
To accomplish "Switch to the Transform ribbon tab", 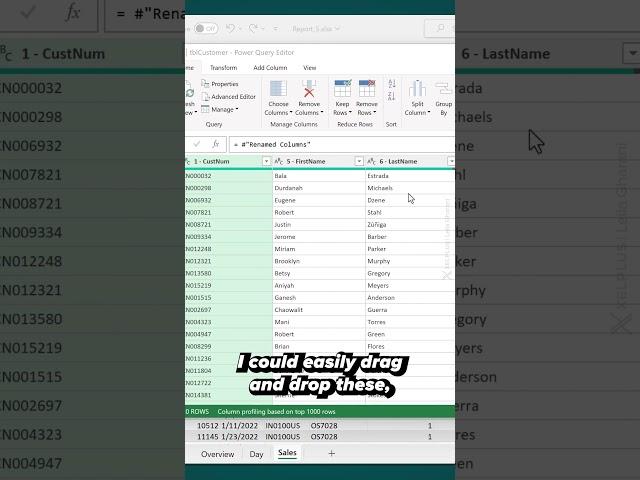I will [x=223, y=67].
